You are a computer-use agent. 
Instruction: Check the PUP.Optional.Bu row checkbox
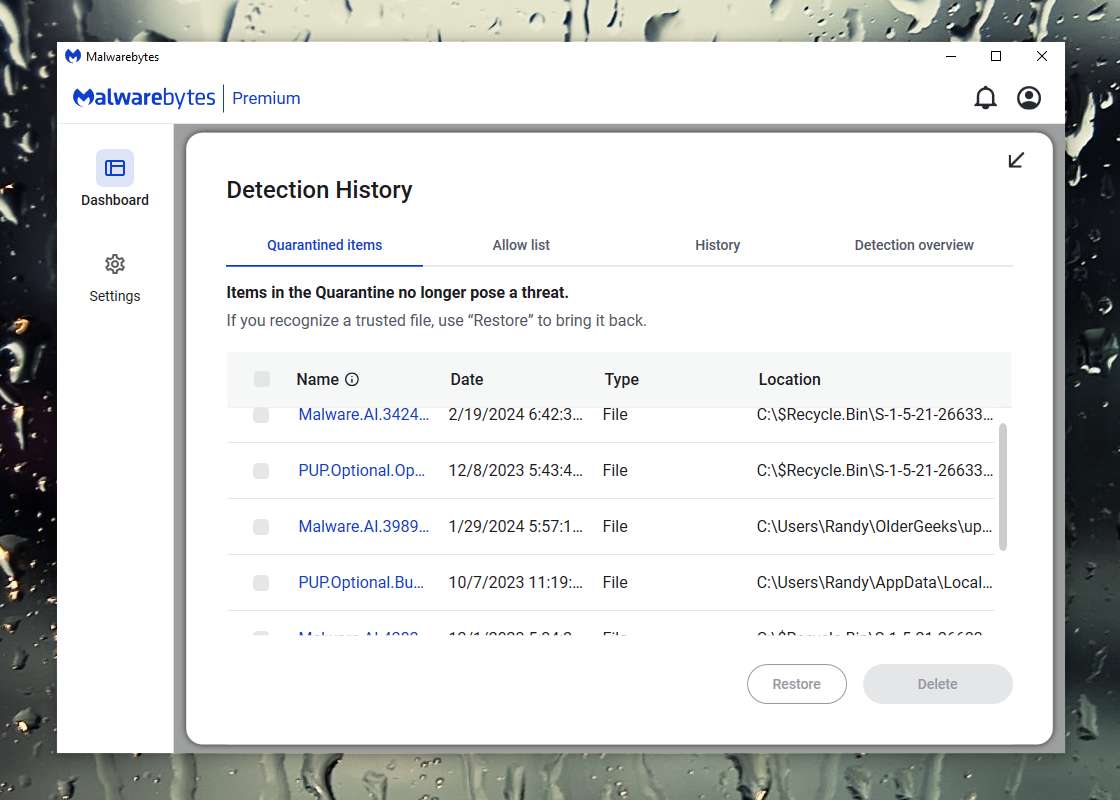(x=261, y=583)
